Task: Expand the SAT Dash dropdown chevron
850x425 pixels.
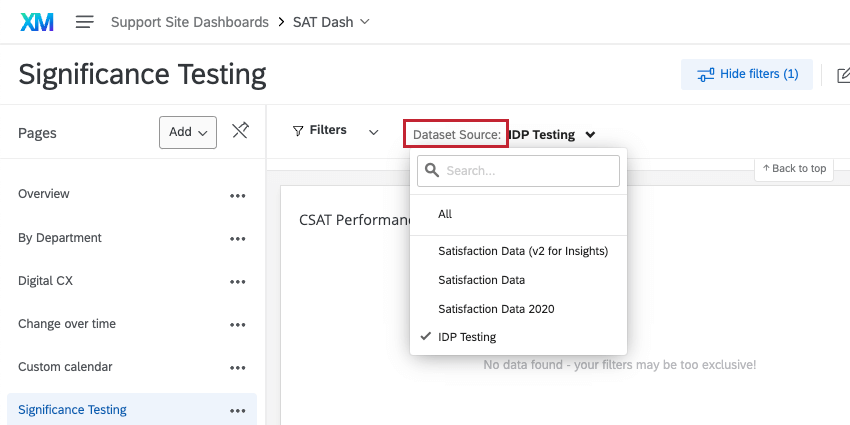Action: click(364, 21)
